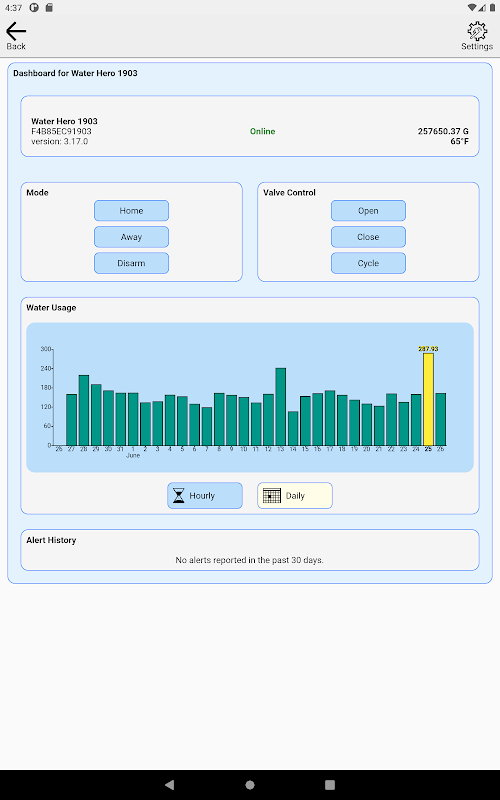This screenshot has height=800, width=500.
Task: Click the Online status text
Action: point(263,131)
